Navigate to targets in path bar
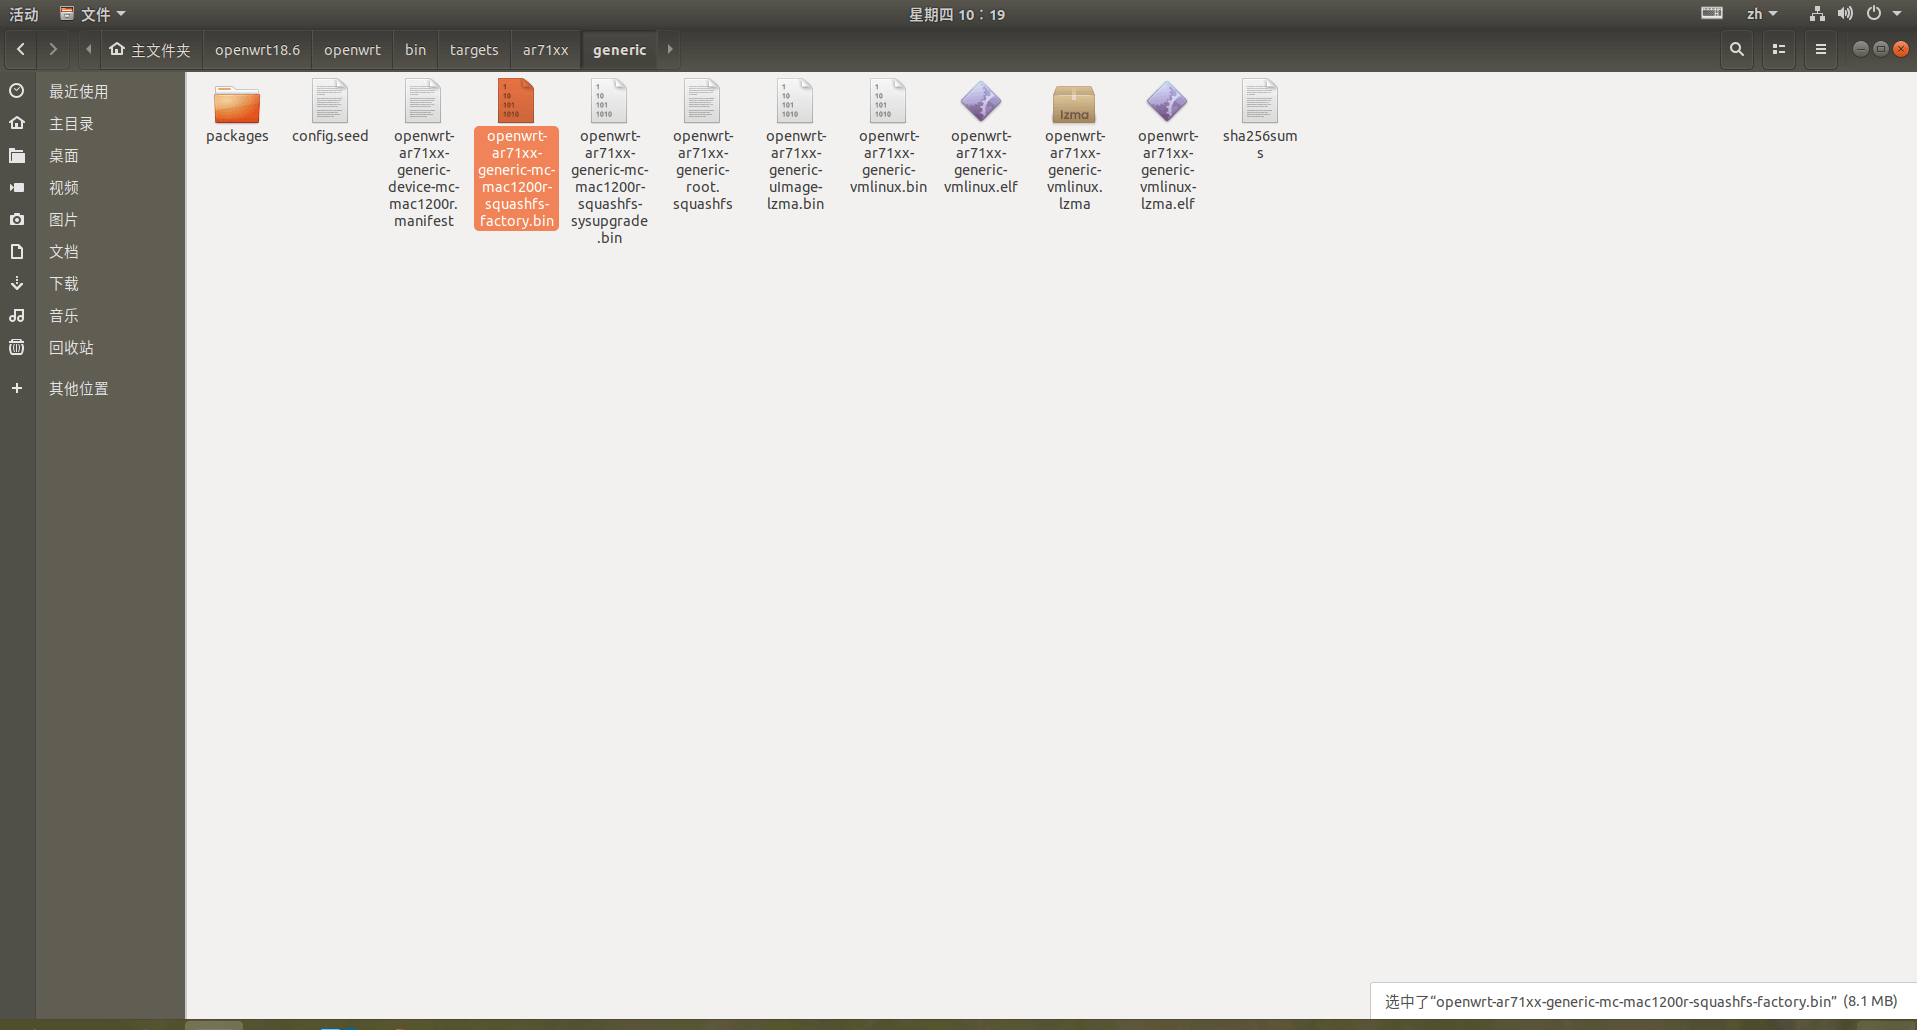1917x1030 pixels. tap(474, 50)
